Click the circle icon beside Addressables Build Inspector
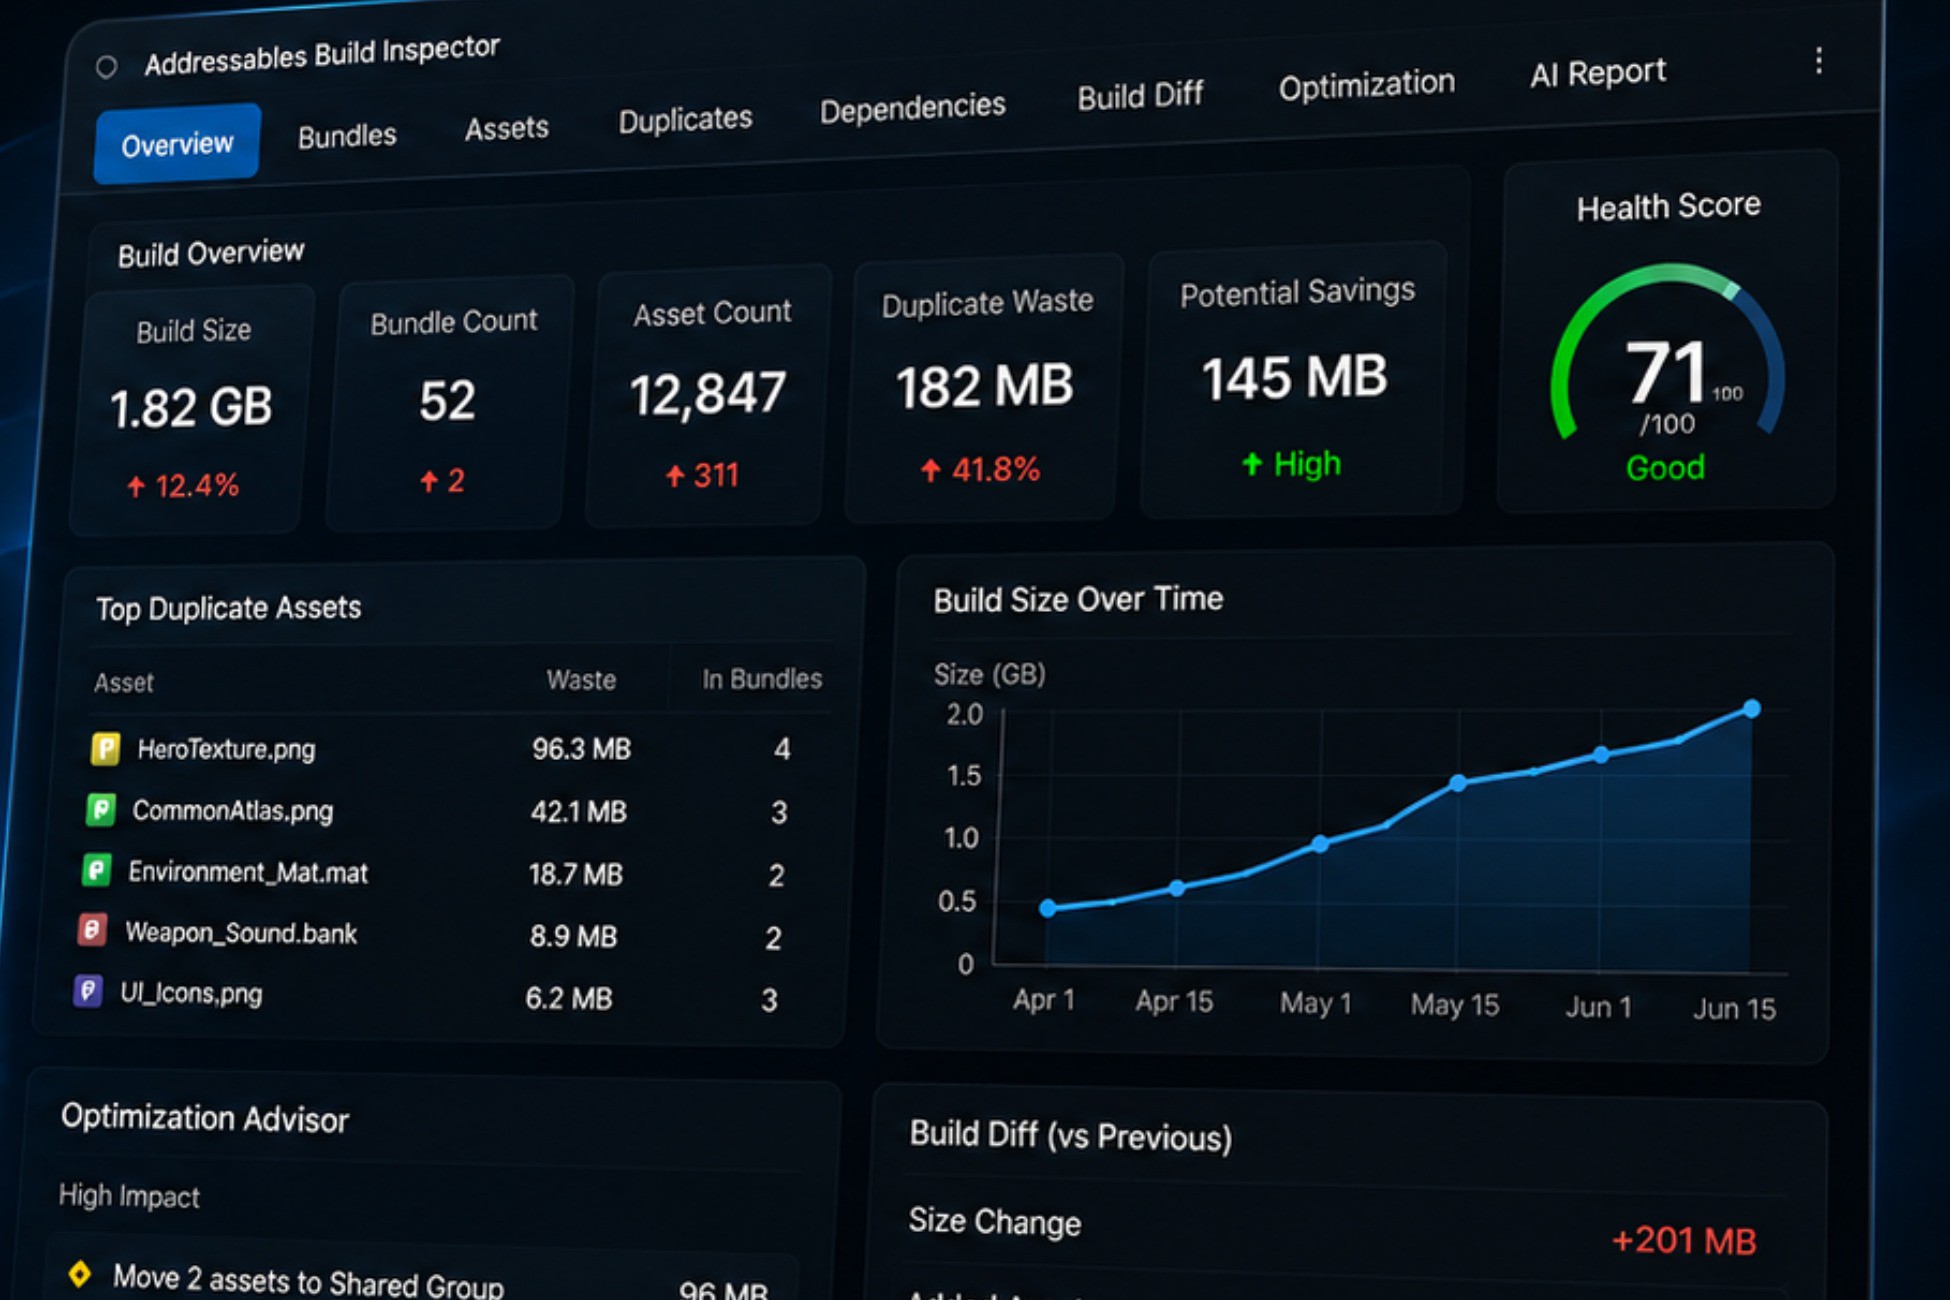Viewport: 1950px width, 1300px height. pyautogui.click(x=106, y=67)
